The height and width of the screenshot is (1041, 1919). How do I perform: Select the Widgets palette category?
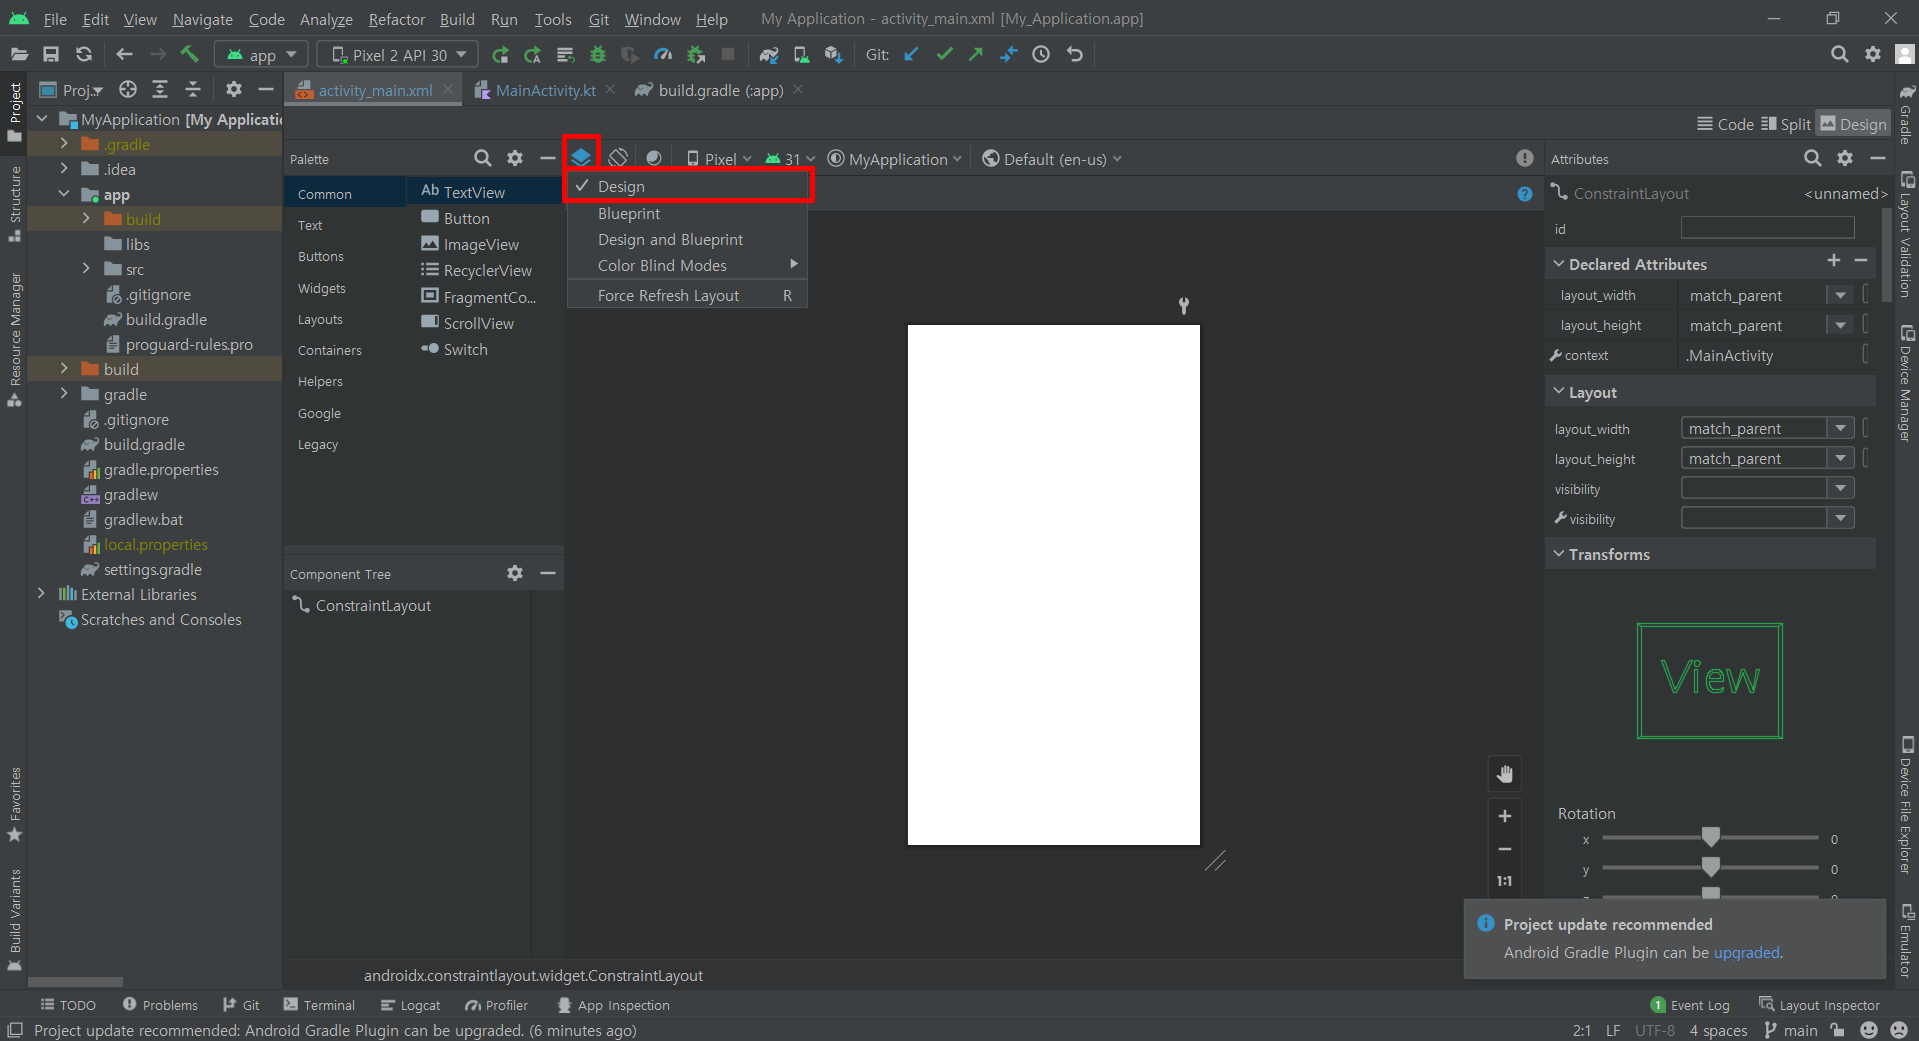coord(322,288)
